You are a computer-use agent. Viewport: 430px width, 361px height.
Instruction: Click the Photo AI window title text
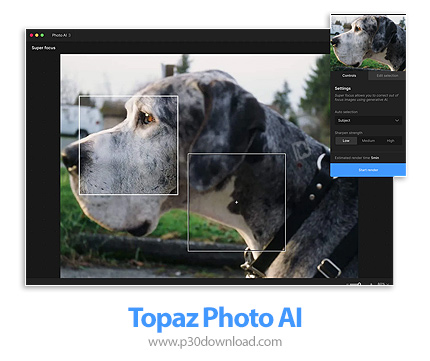point(59,35)
